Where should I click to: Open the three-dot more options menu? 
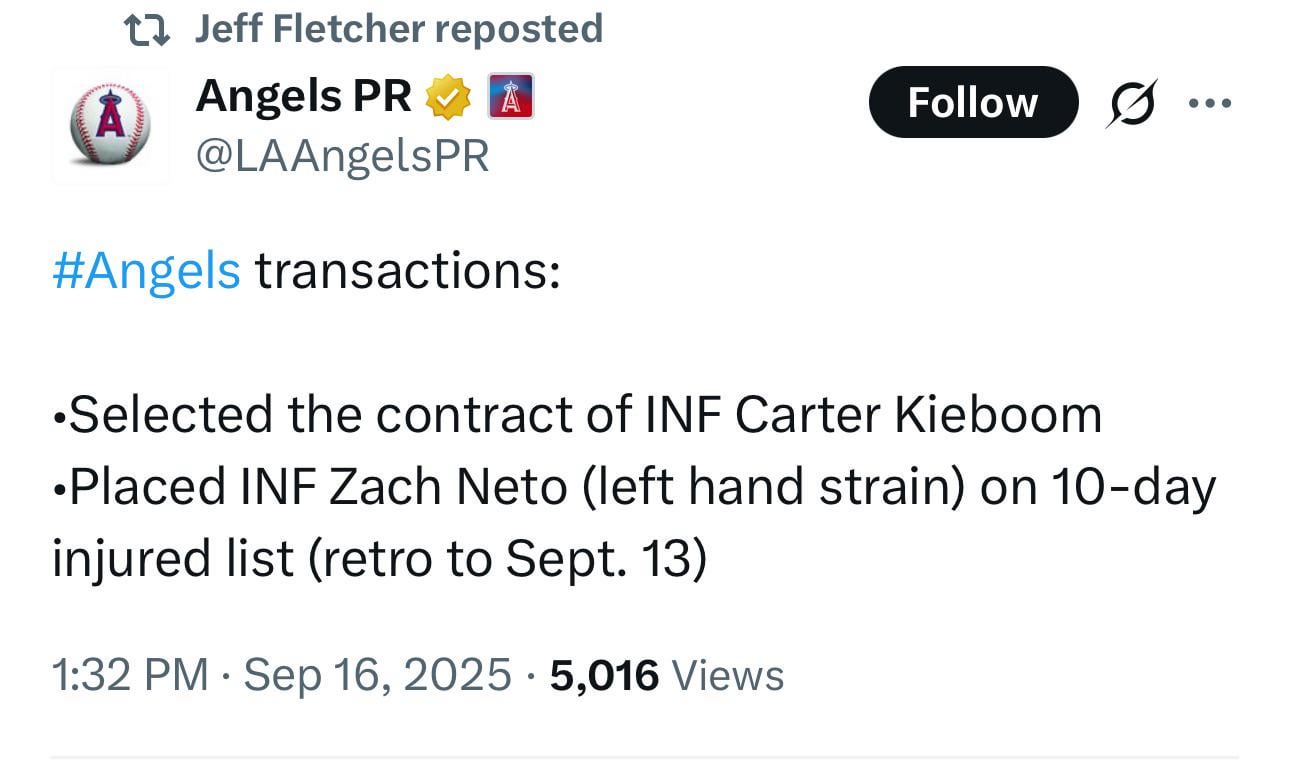point(1209,102)
